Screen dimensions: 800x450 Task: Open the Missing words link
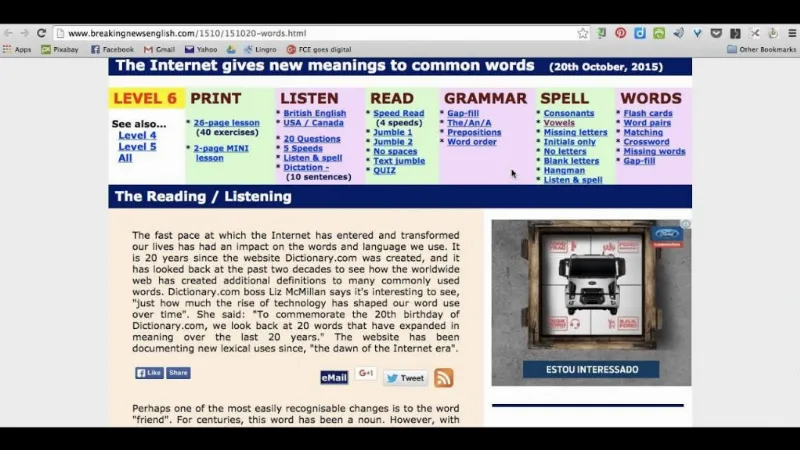click(x=655, y=152)
